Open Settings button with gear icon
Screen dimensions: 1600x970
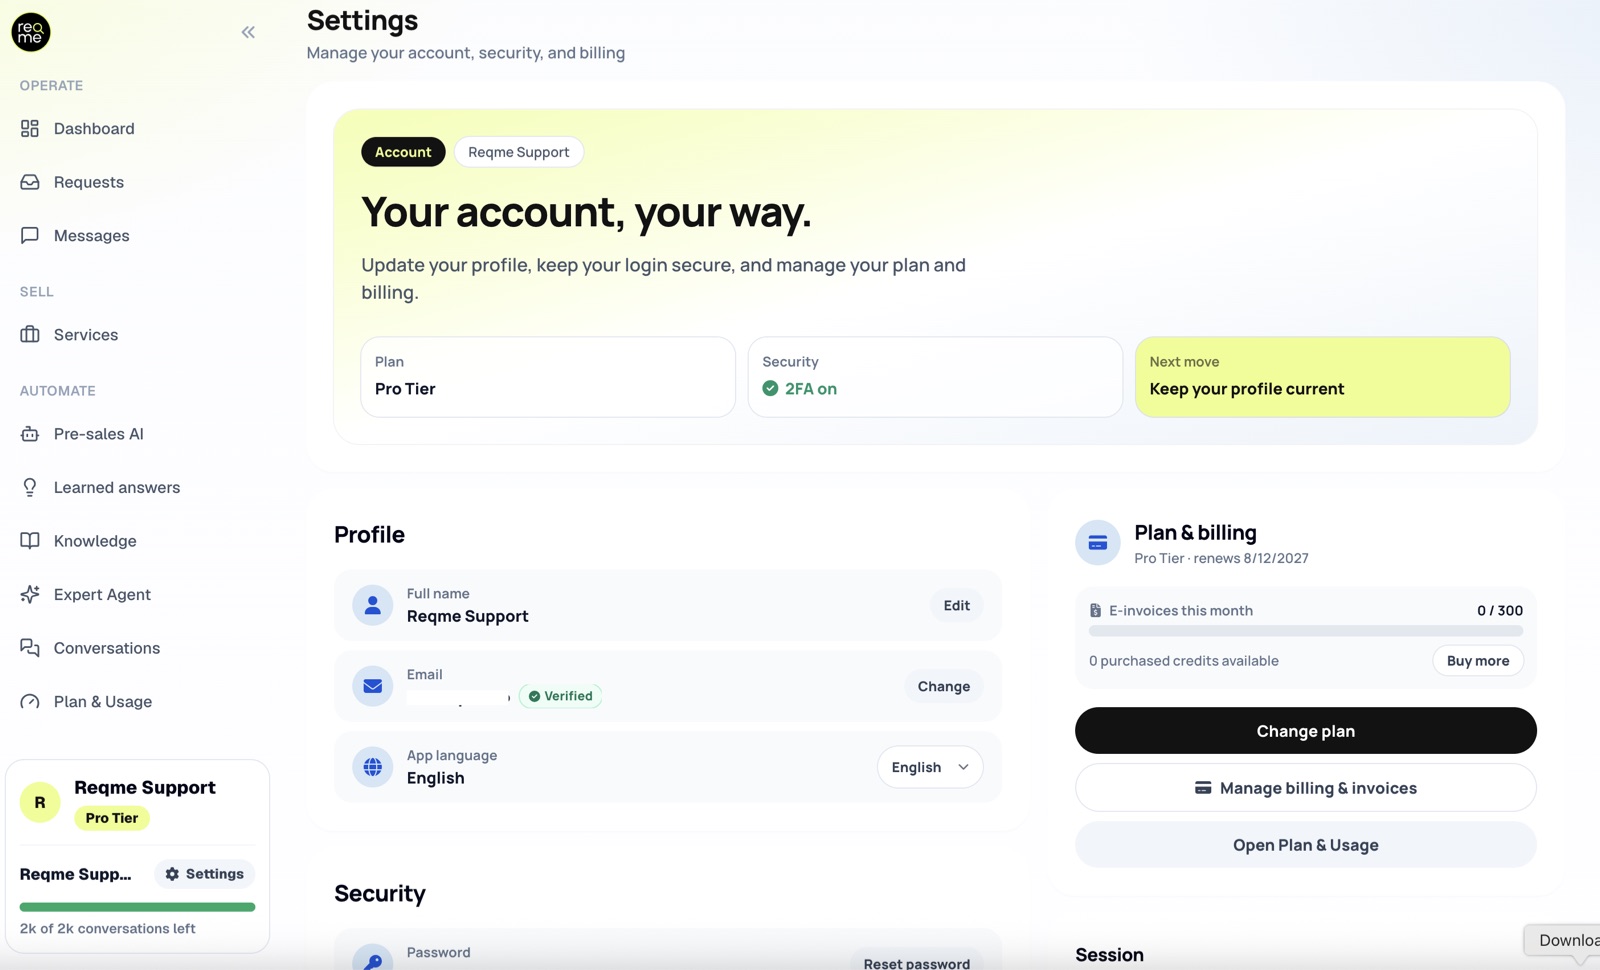point(205,873)
